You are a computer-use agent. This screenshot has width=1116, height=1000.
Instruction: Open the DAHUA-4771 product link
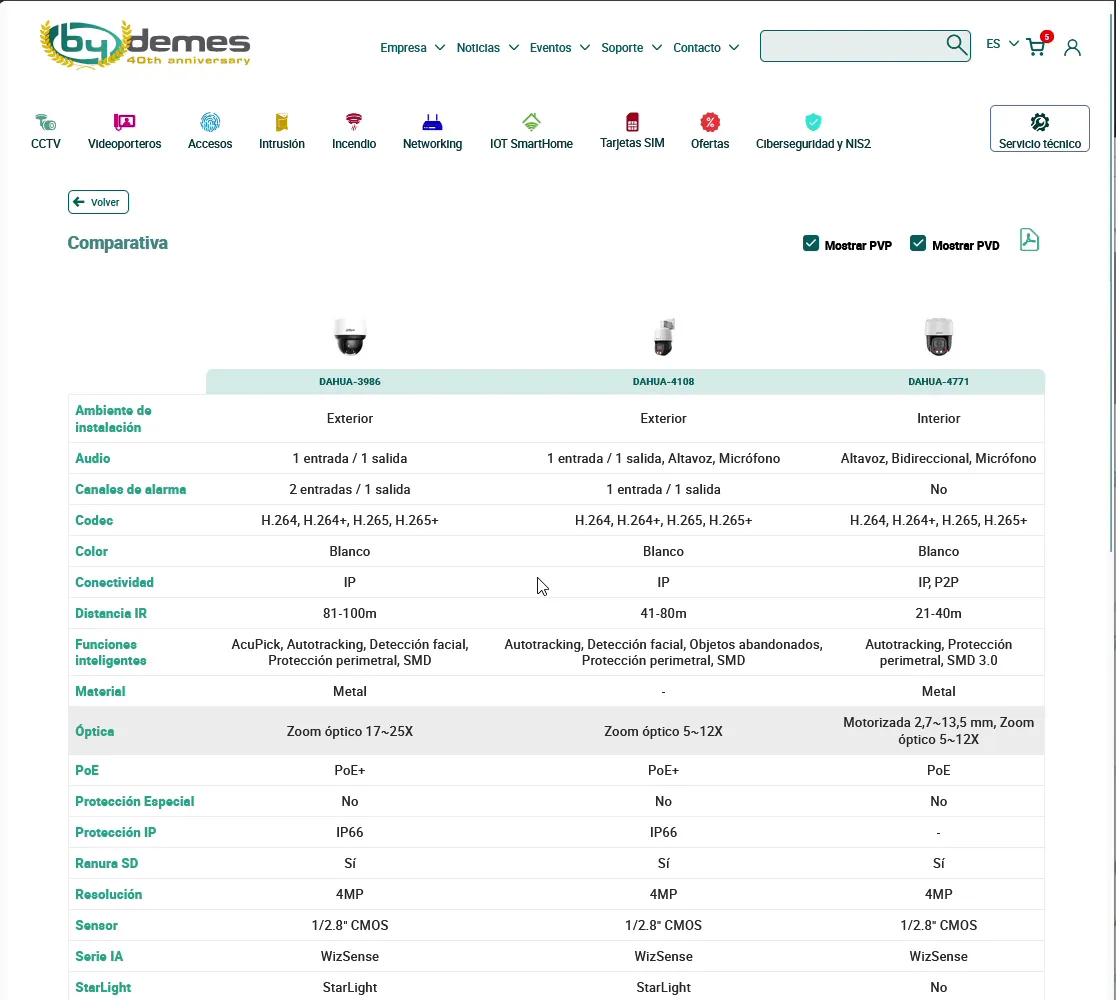(938, 381)
